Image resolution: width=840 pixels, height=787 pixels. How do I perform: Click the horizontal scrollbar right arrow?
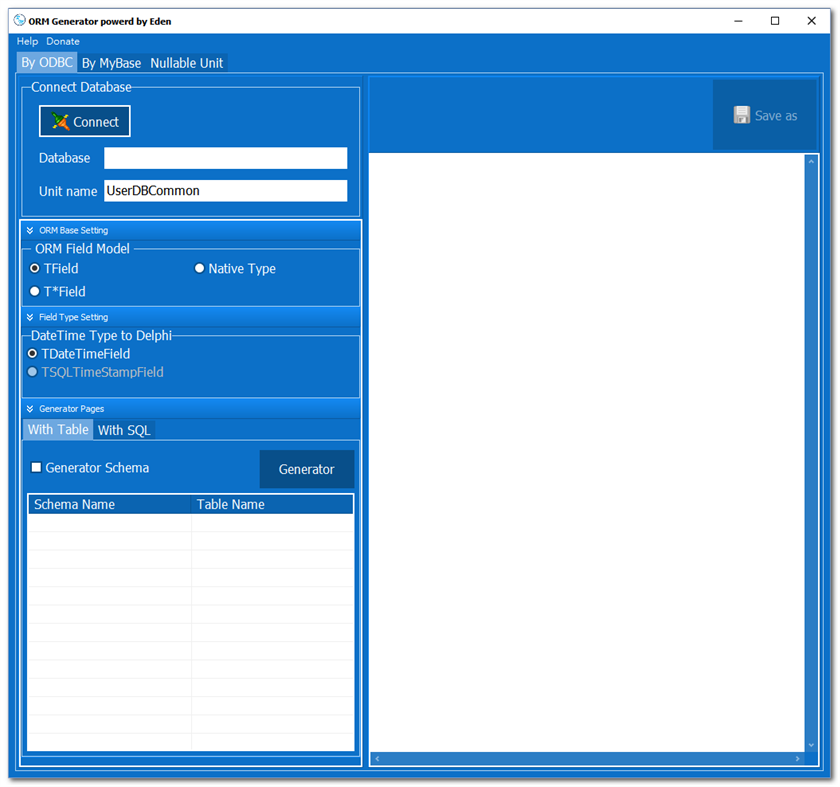point(798,759)
